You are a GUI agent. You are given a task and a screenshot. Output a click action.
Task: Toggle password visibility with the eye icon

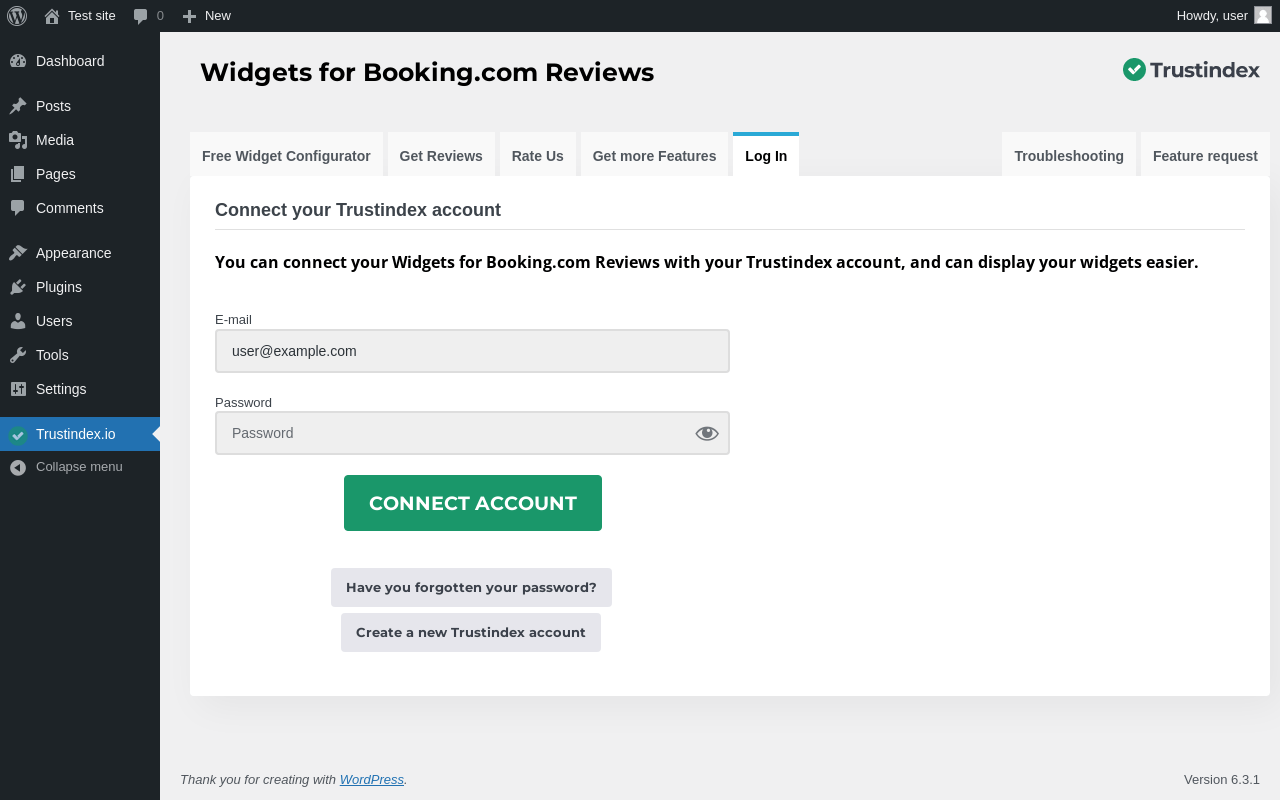click(x=707, y=433)
